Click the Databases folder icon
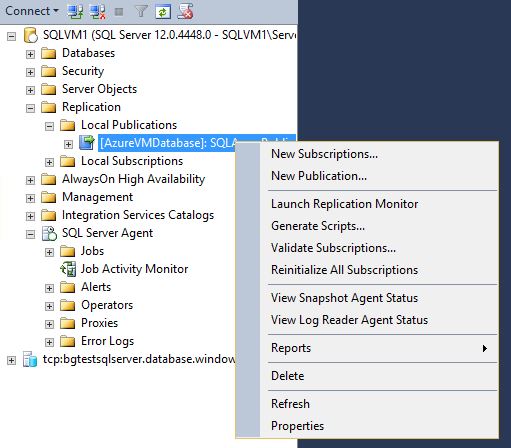The width and height of the screenshot is (511, 448). tap(49, 53)
